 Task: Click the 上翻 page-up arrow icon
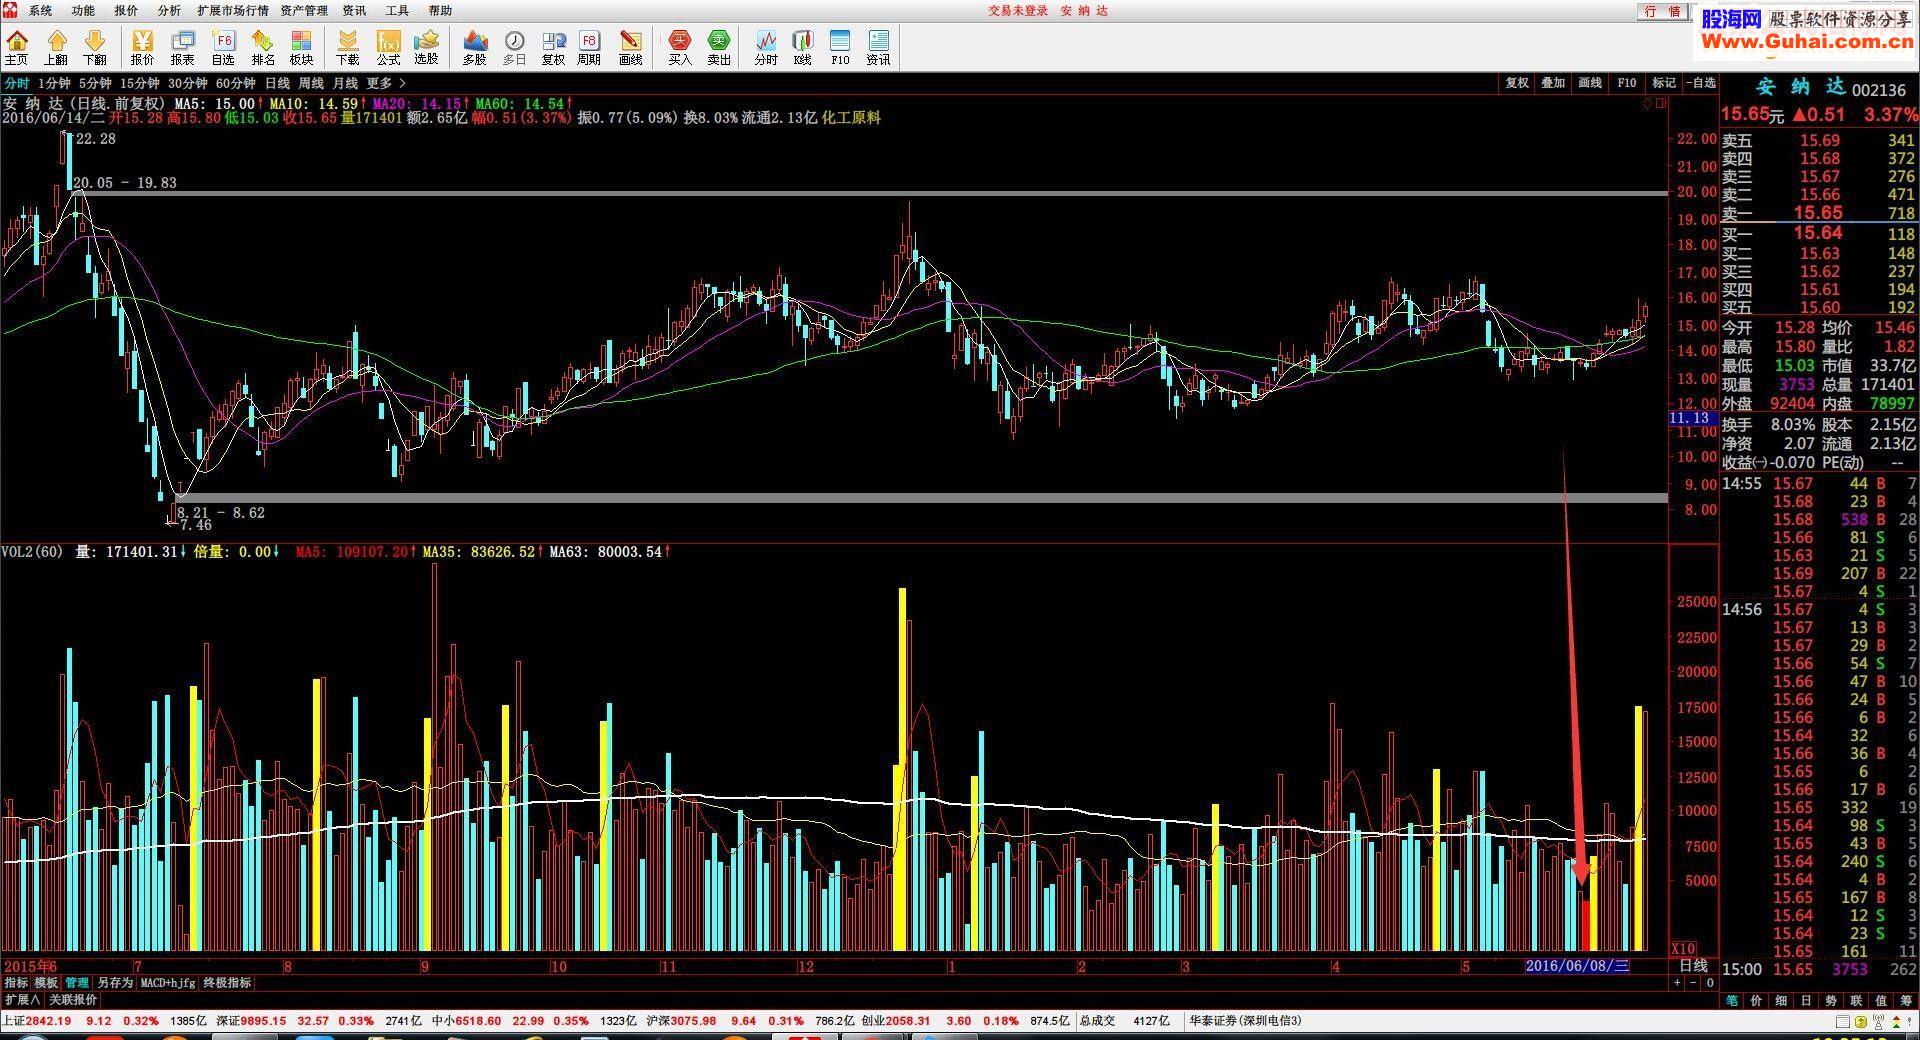tap(56, 47)
